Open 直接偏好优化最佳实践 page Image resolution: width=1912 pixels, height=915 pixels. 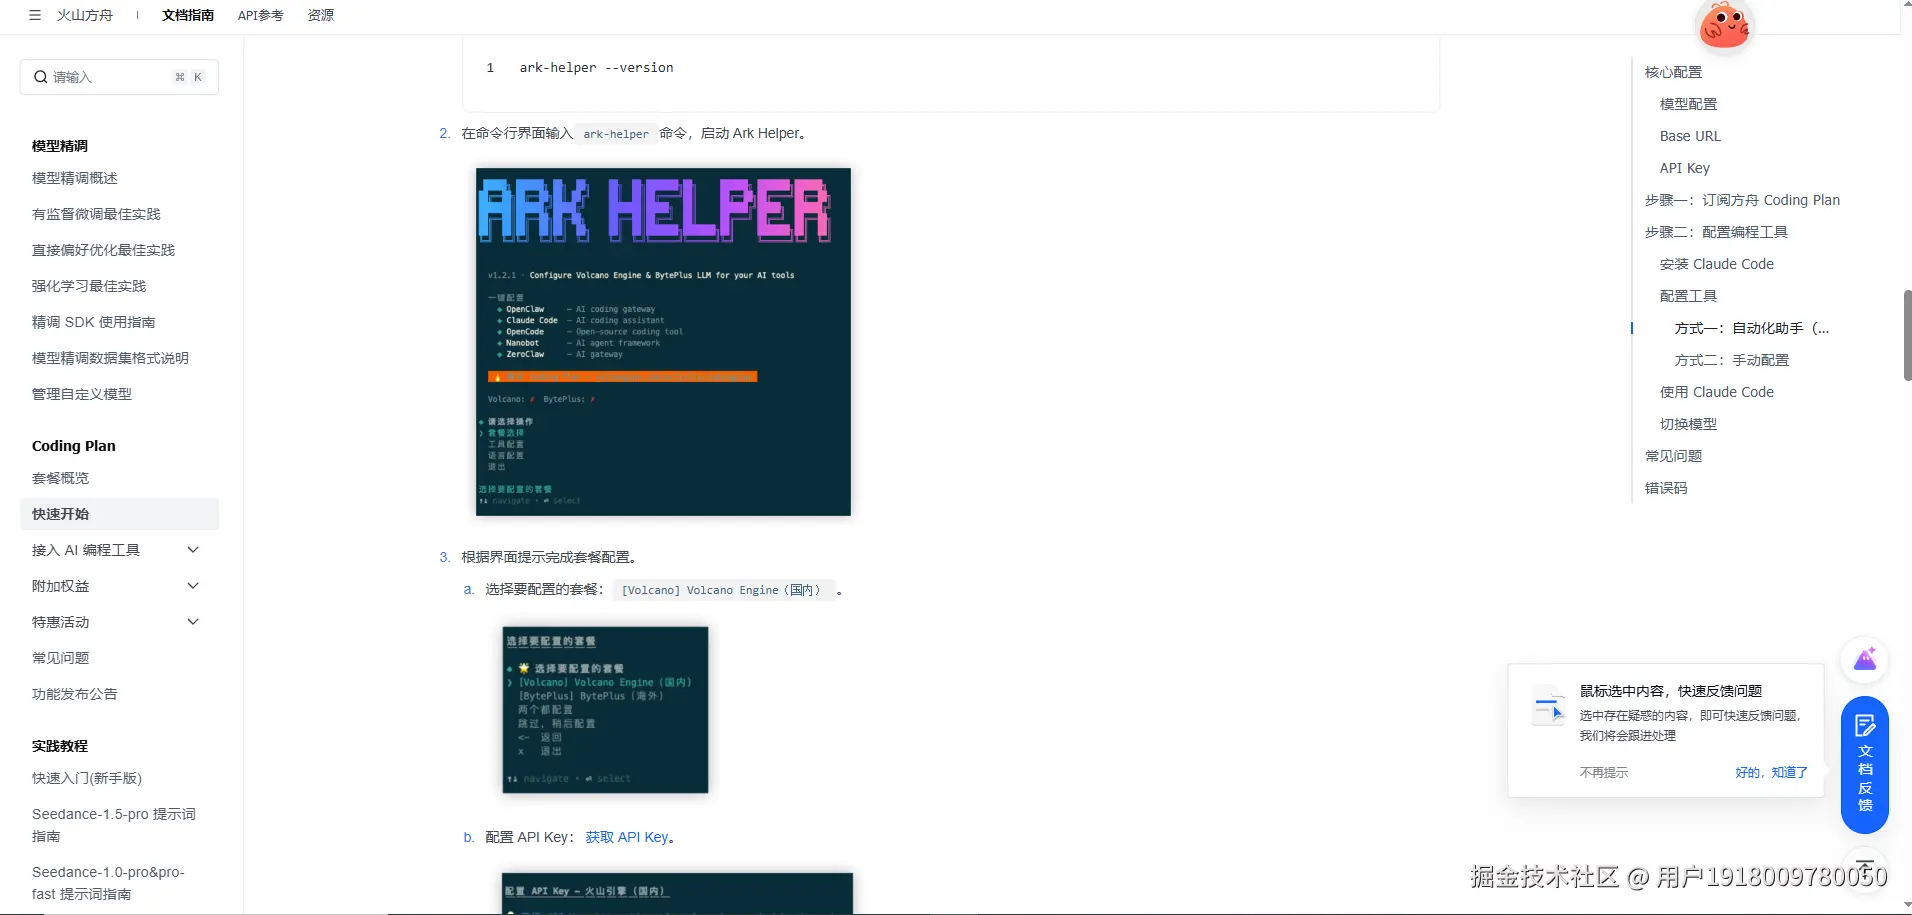tap(103, 250)
